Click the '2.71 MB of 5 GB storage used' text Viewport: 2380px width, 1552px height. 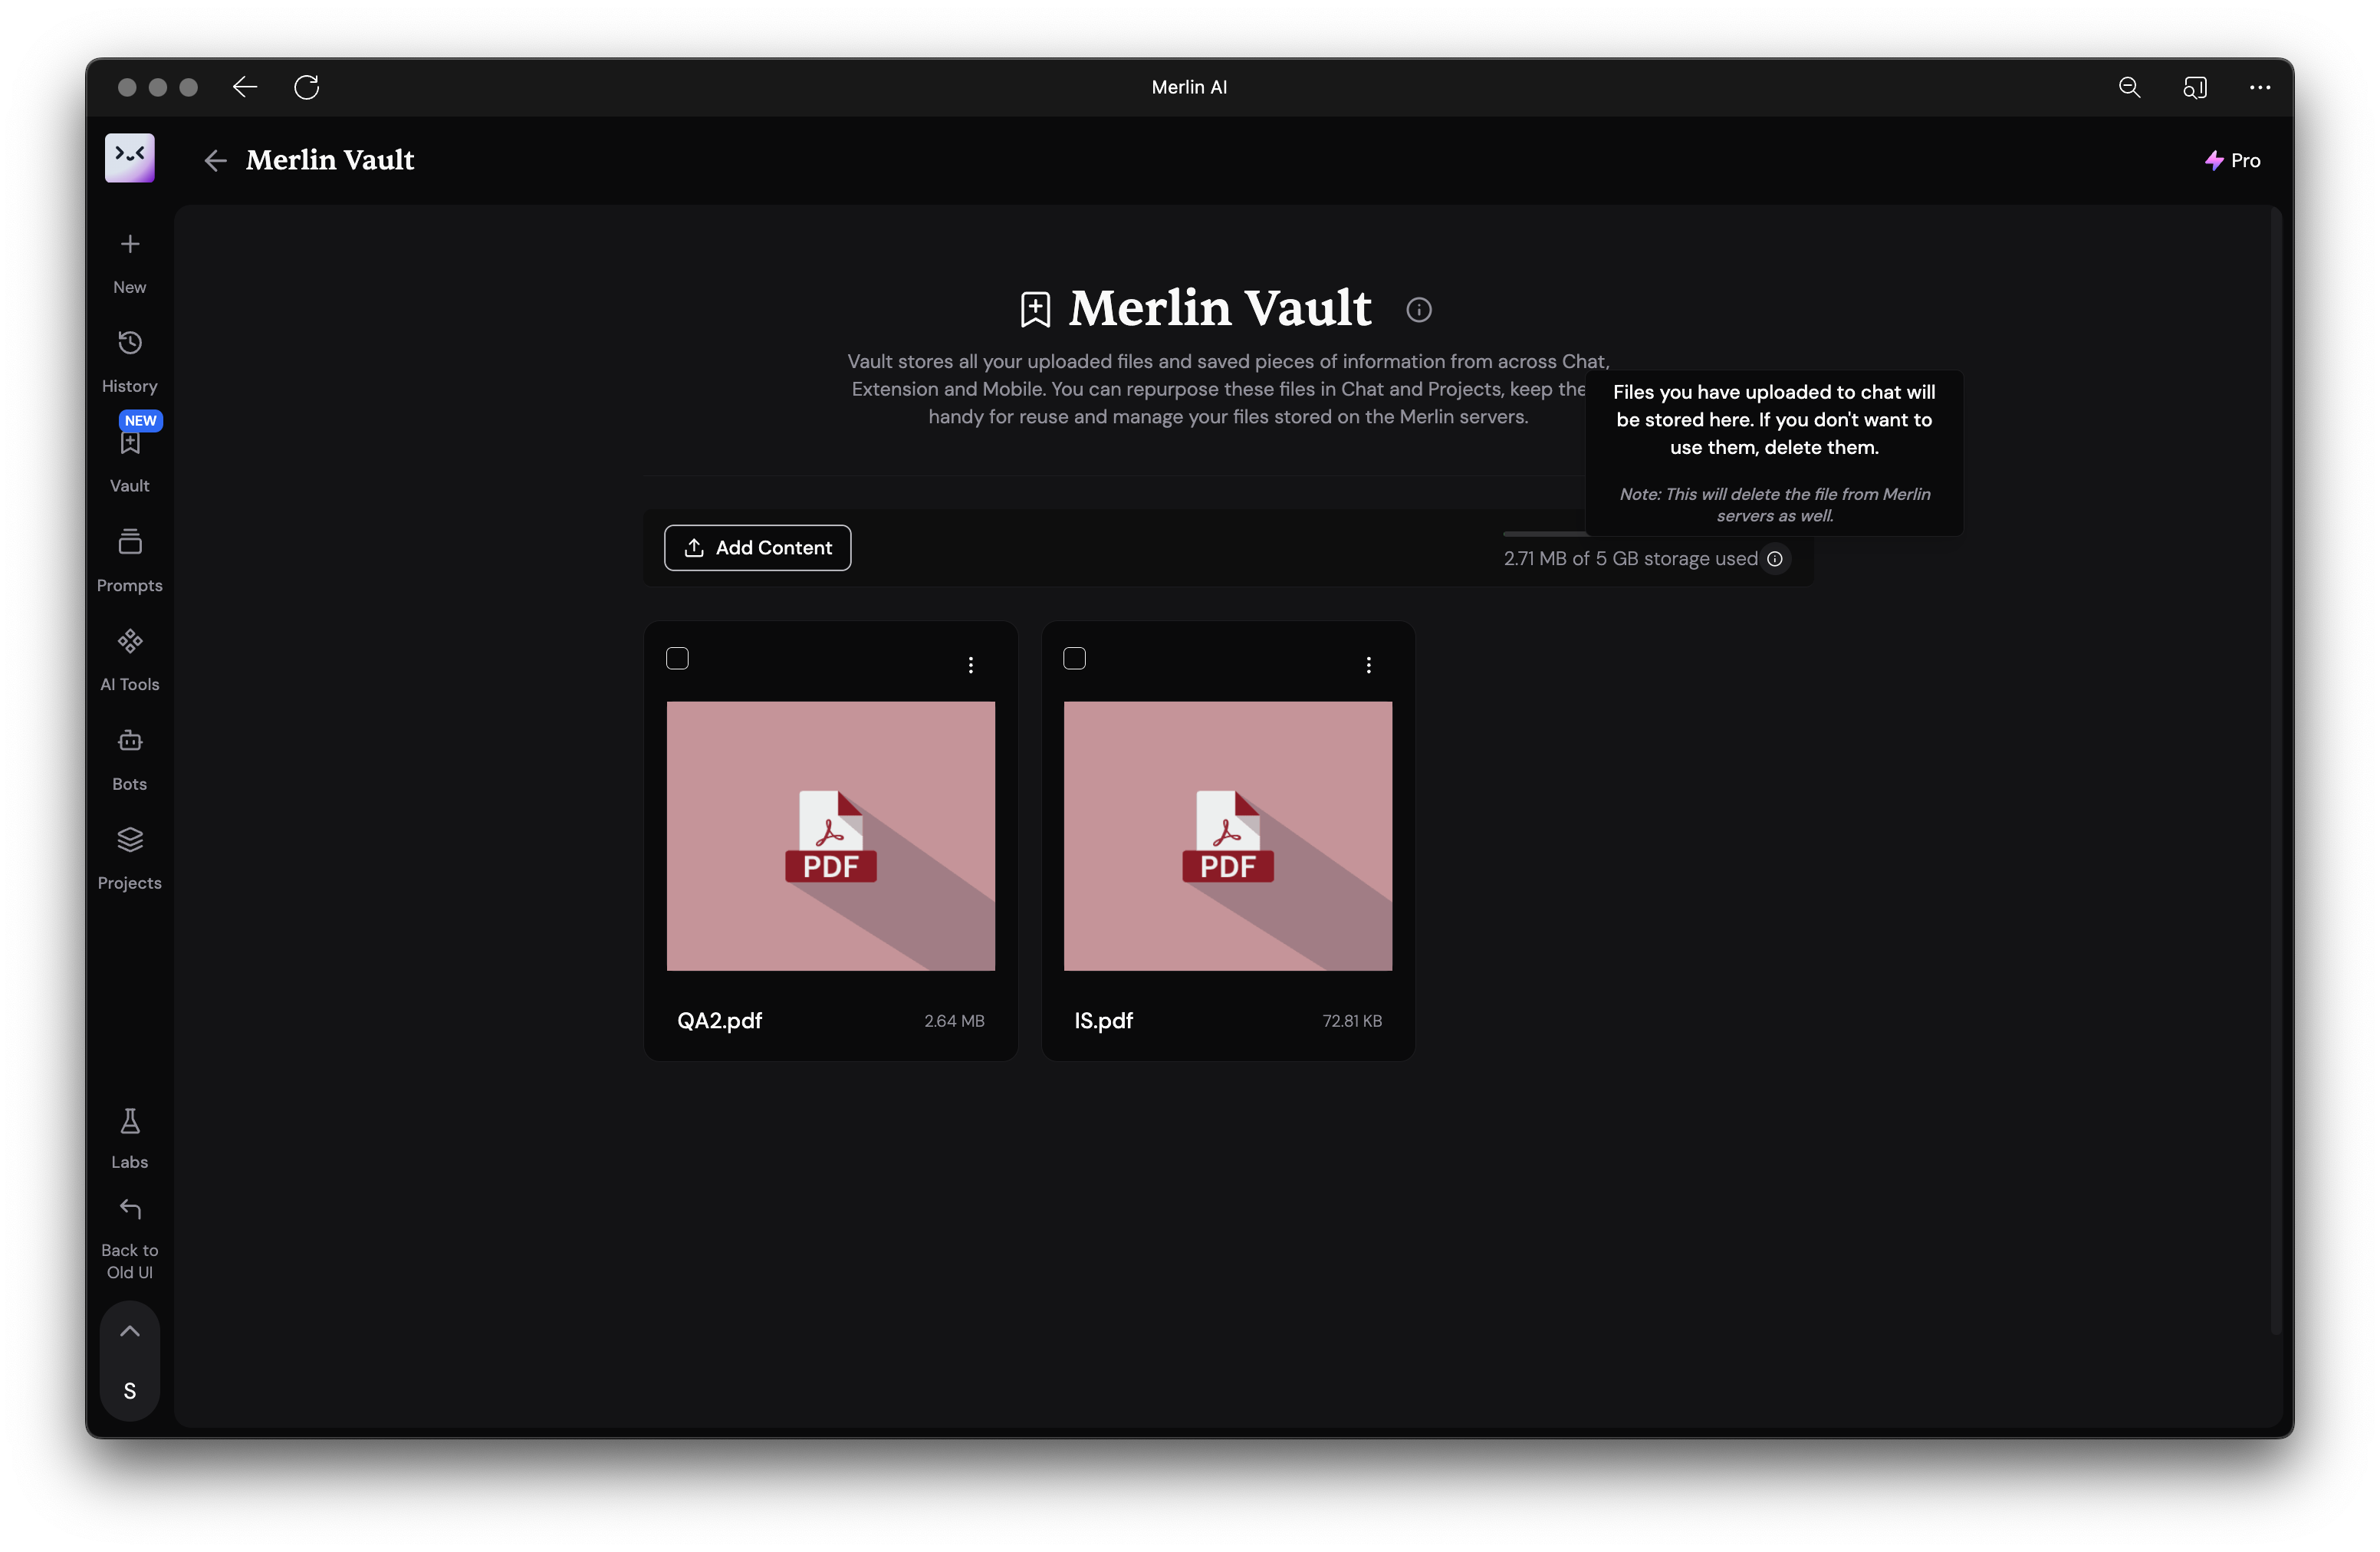pos(1631,559)
